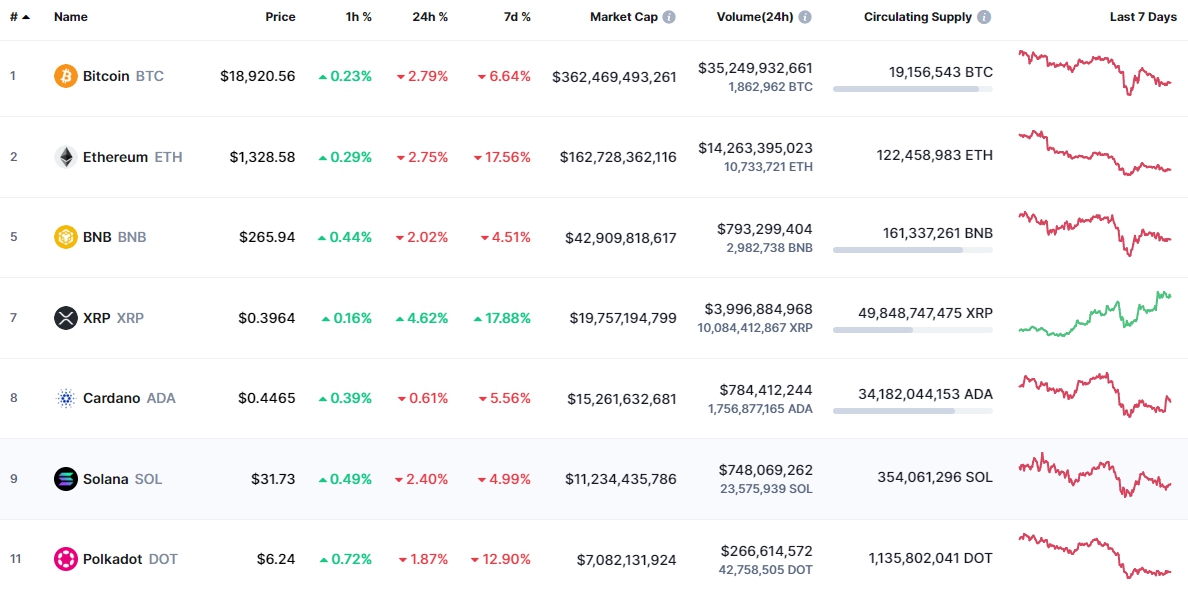Sort by rank number column header
The width and height of the screenshot is (1188, 596).
(x=20, y=17)
